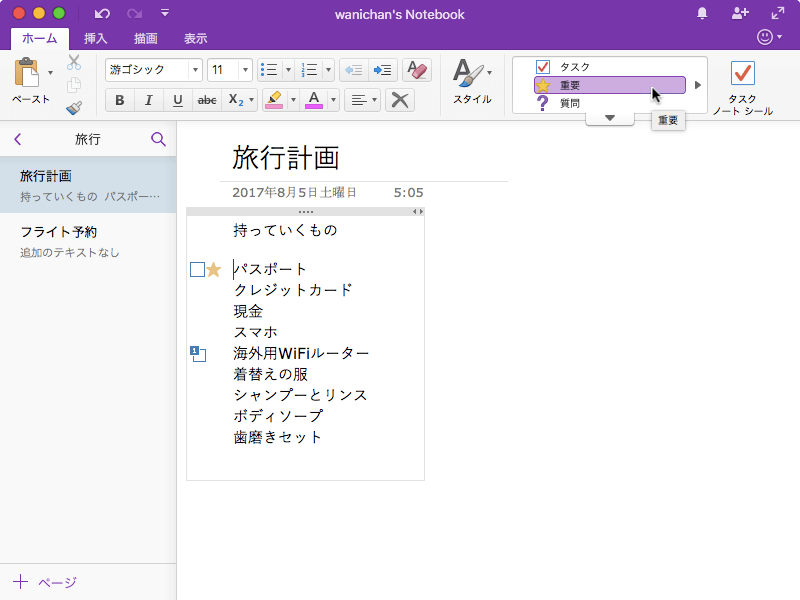Apply the pink text highlight color
Screen dimensions: 800x600
(274, 100)
